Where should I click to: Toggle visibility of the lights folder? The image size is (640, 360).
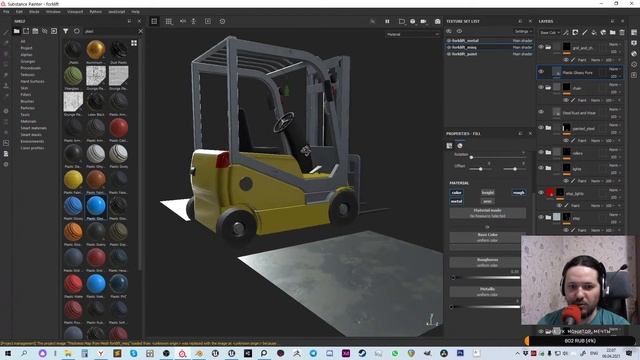(541, 168)
